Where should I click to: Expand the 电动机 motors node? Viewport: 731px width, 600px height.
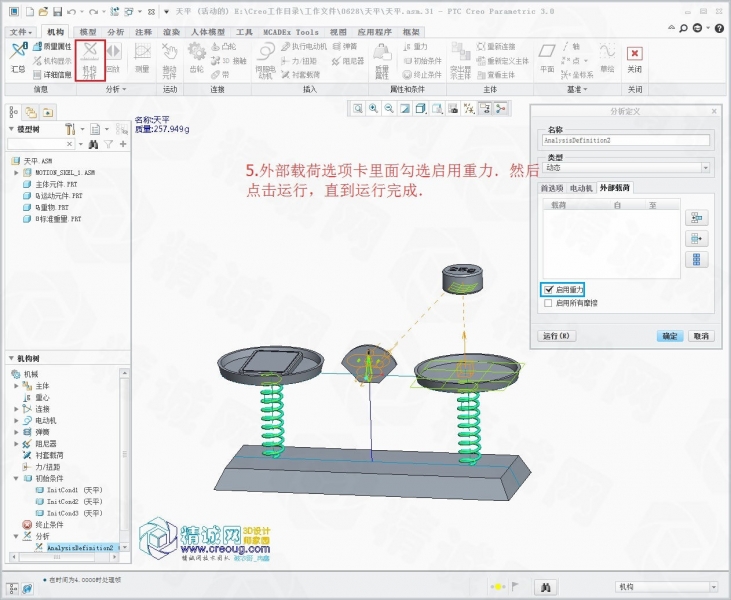point(16,421)
